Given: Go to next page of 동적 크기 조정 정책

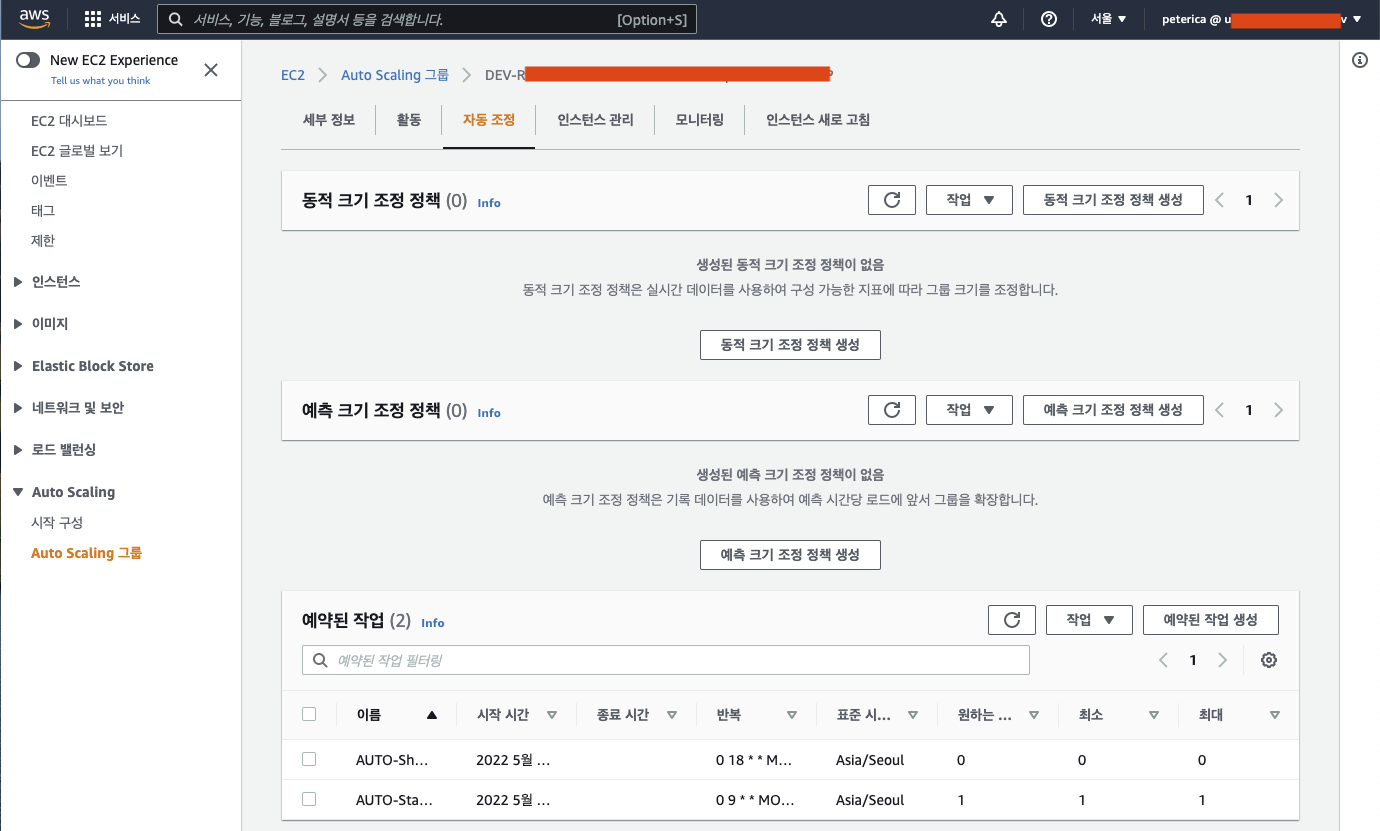Looking at the screenshot, I should [x=1279, y=200].
